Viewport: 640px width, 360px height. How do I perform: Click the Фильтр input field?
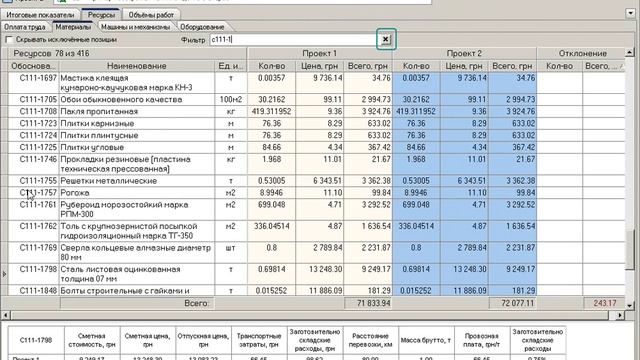293,40
